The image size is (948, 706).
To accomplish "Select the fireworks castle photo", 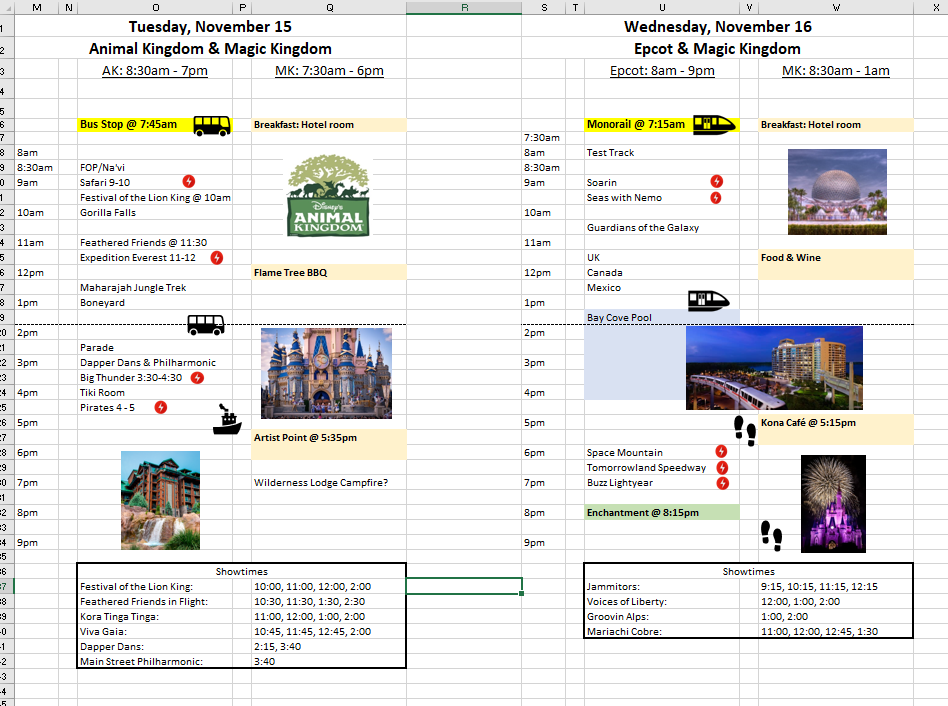I will 833,503.
